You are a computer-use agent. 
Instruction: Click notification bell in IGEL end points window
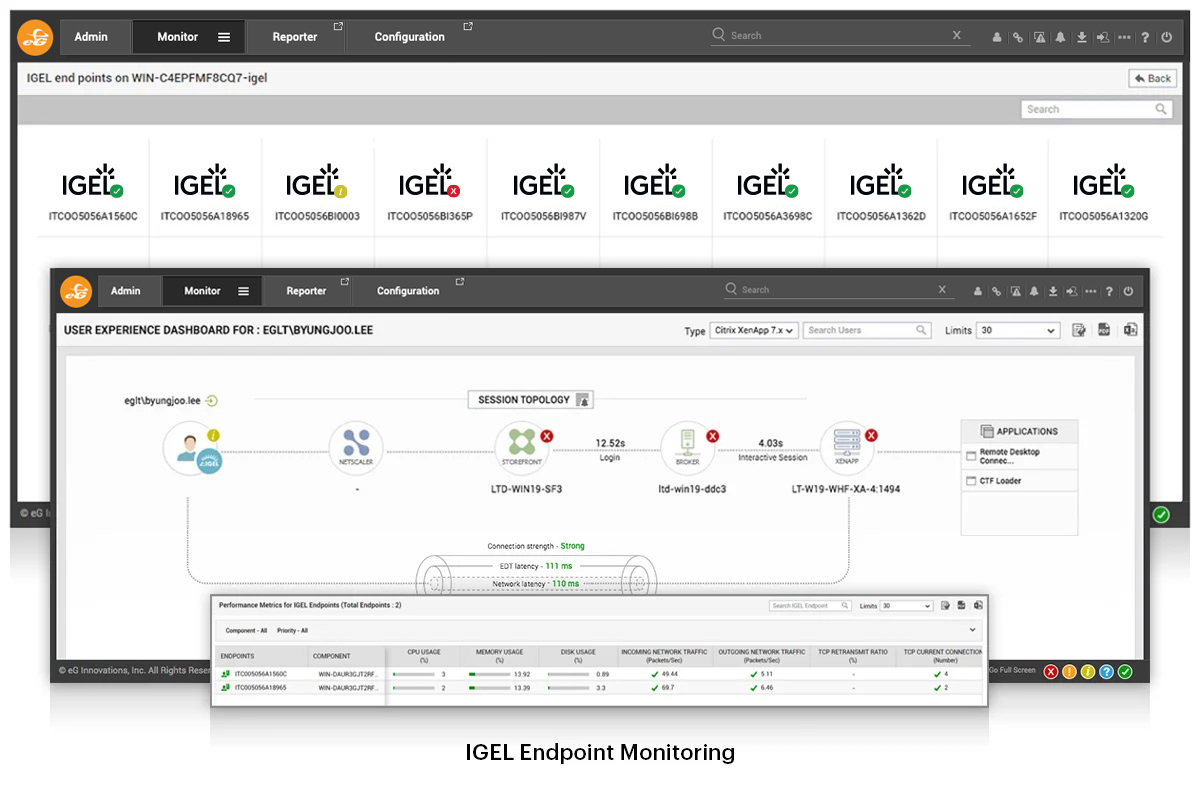(x=1060, y=37)
